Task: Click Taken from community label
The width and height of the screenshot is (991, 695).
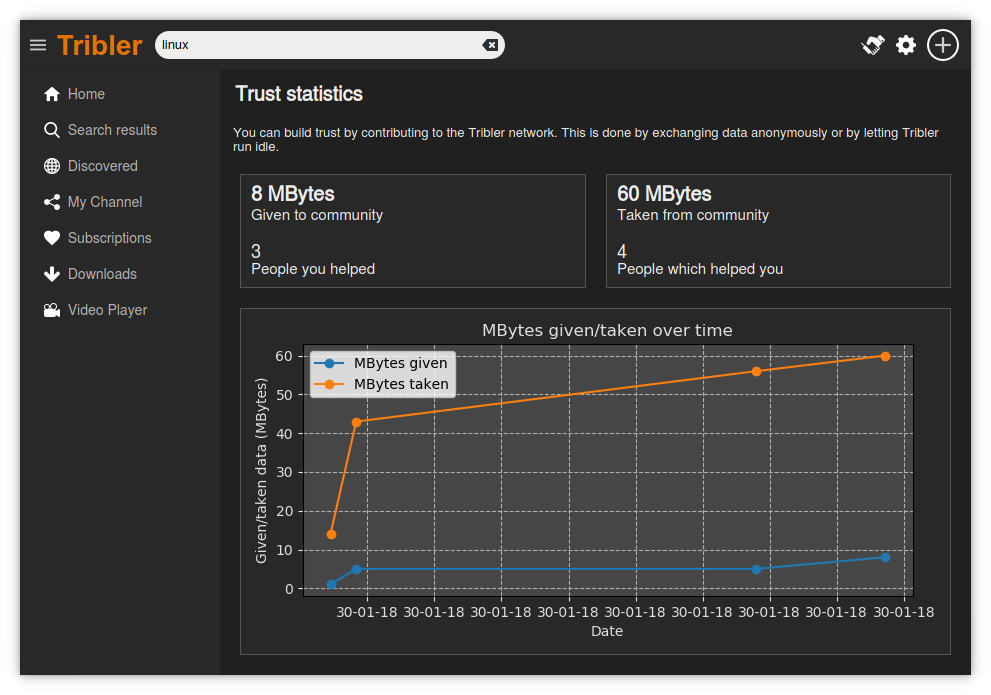Action: coord(693,215)
